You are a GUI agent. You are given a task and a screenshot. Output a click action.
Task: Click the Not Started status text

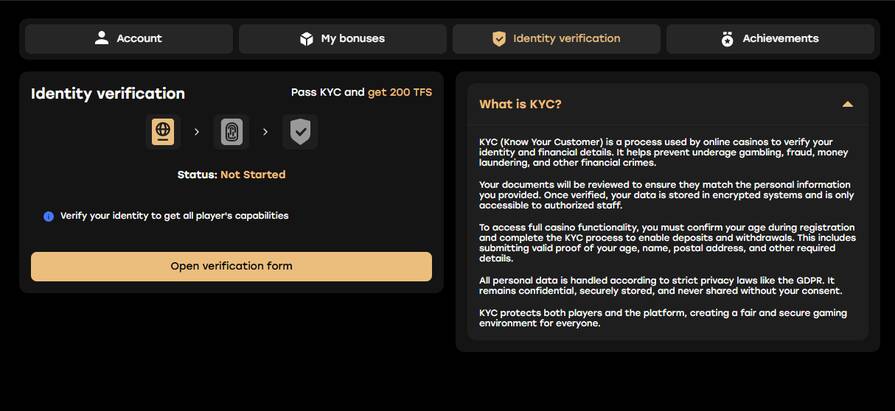(253, 174)
